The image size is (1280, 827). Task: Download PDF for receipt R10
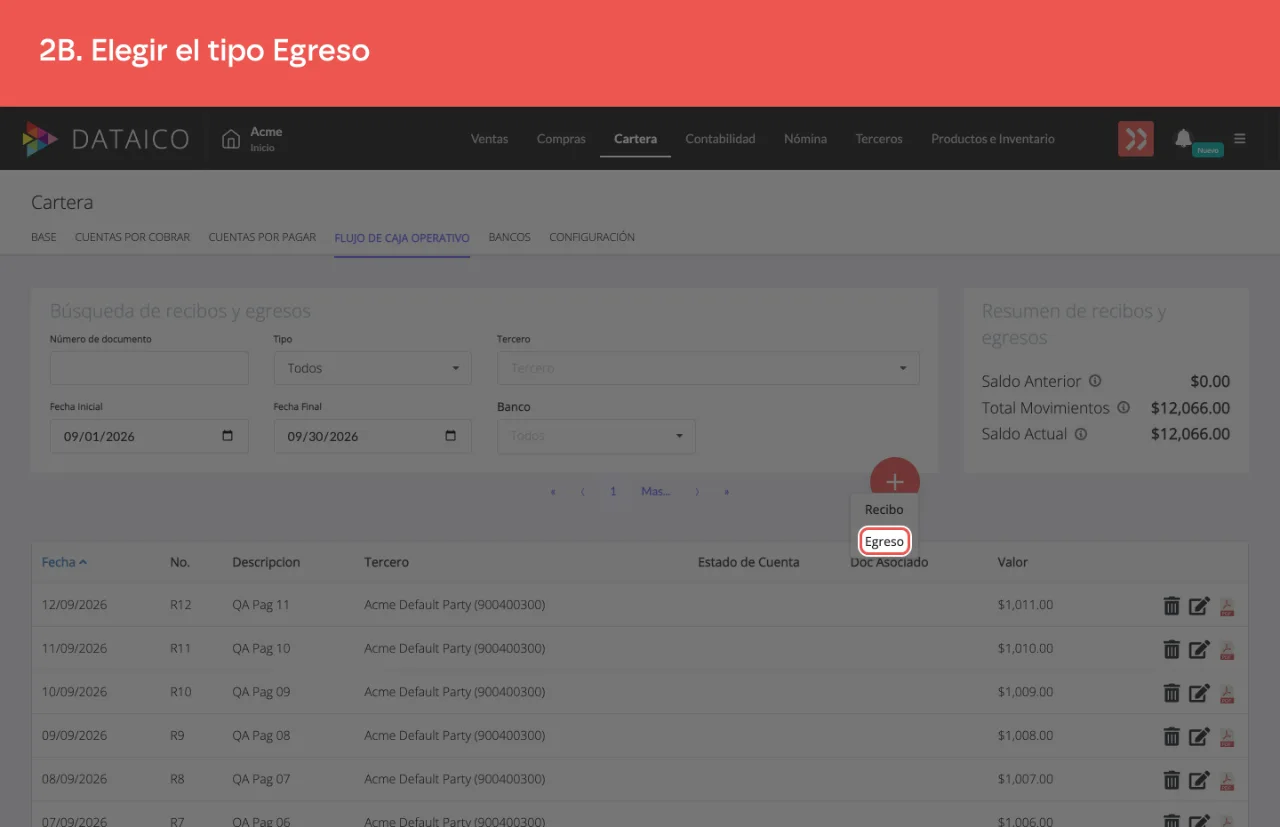1227,692
